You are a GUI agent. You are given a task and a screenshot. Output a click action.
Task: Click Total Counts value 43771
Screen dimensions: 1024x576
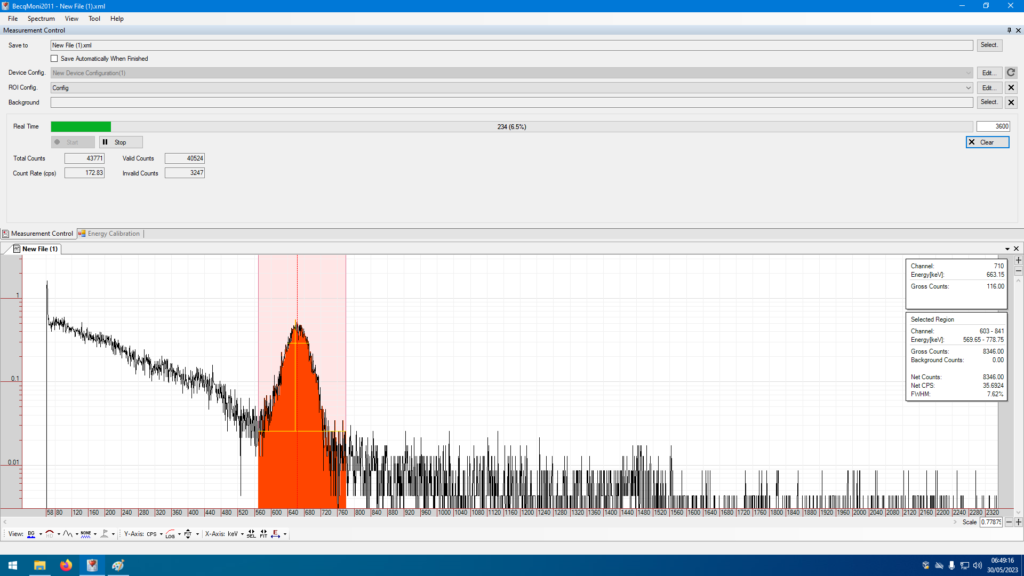(x=84, y=158)
